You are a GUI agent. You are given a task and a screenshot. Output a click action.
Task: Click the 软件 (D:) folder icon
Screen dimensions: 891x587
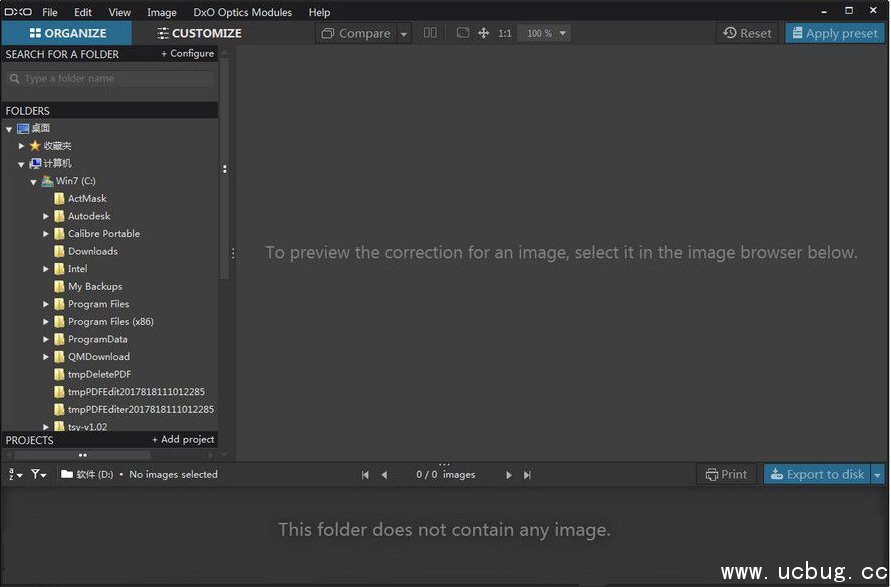67,474
